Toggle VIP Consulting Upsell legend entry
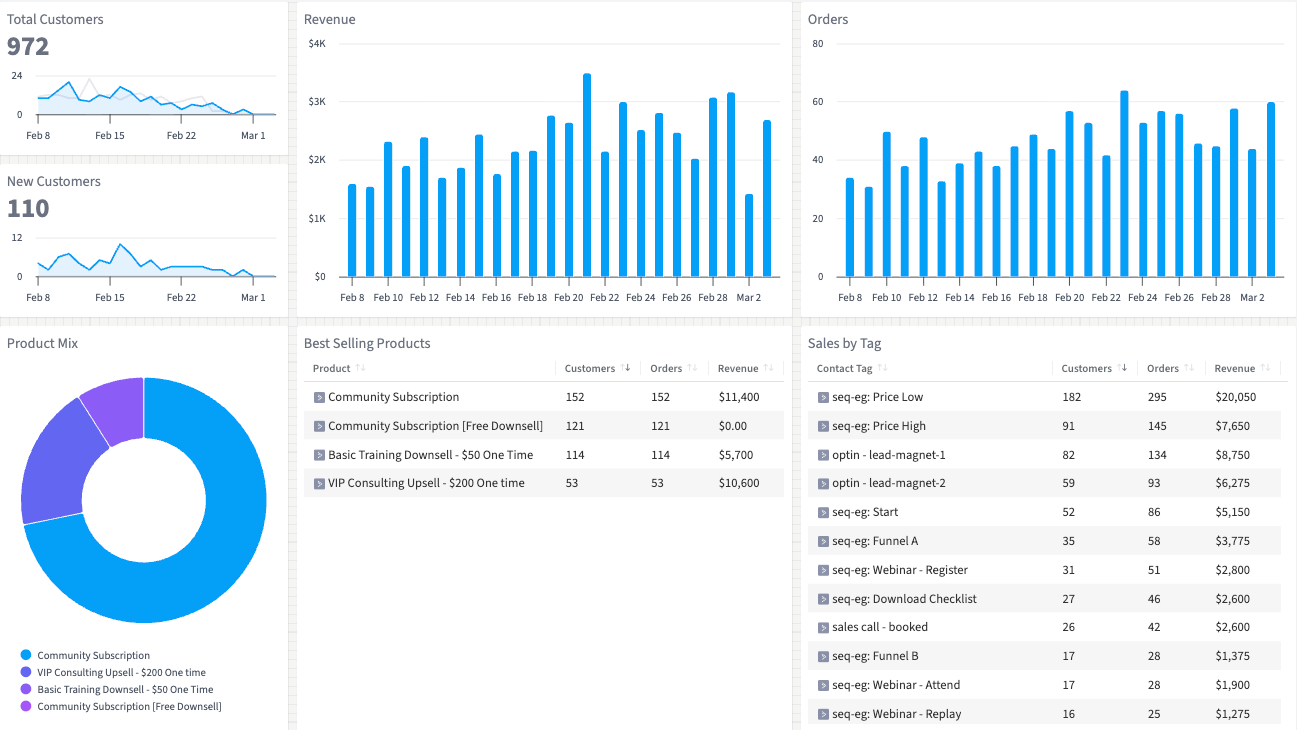 tap(121, 673)
